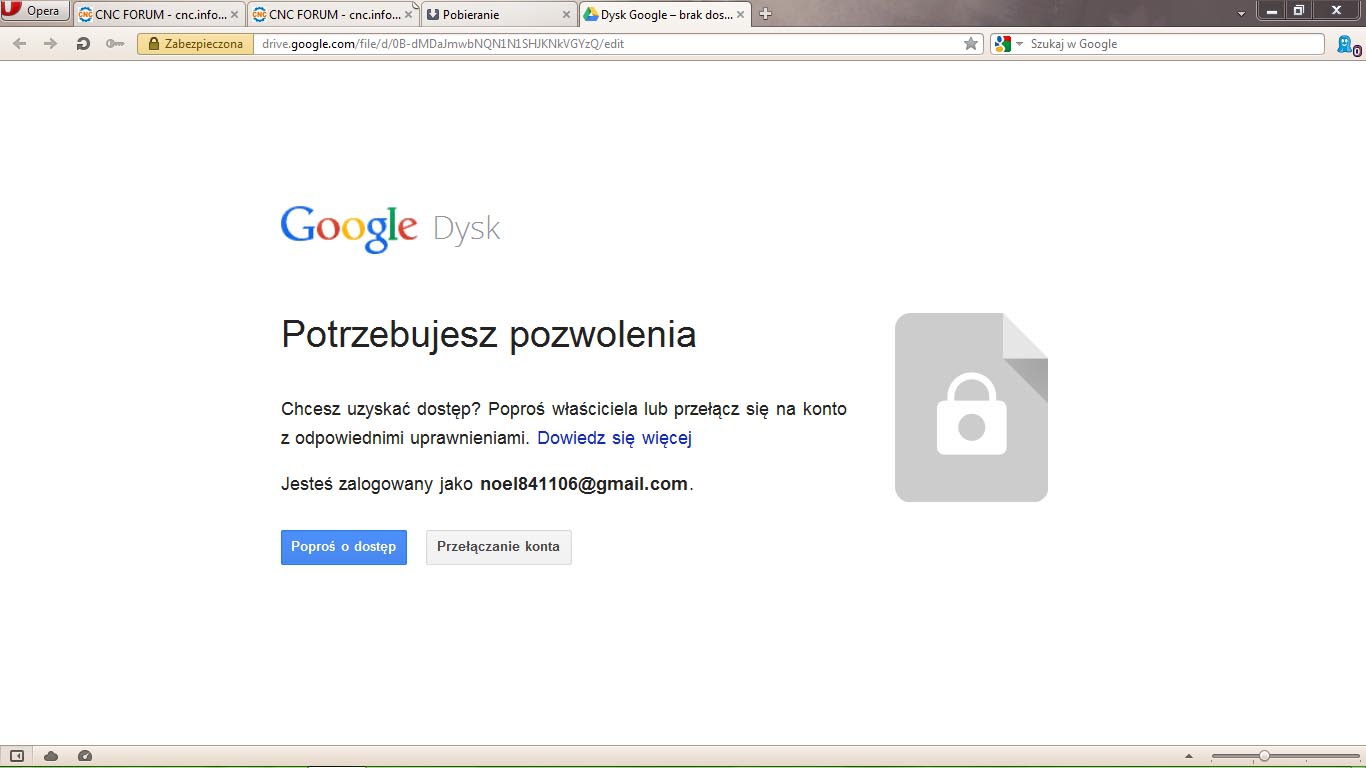Image resolution: width=1366 pixels, height=768 pixels.
Task: Click the password wand key icon
Action: [x=114, y=44]
